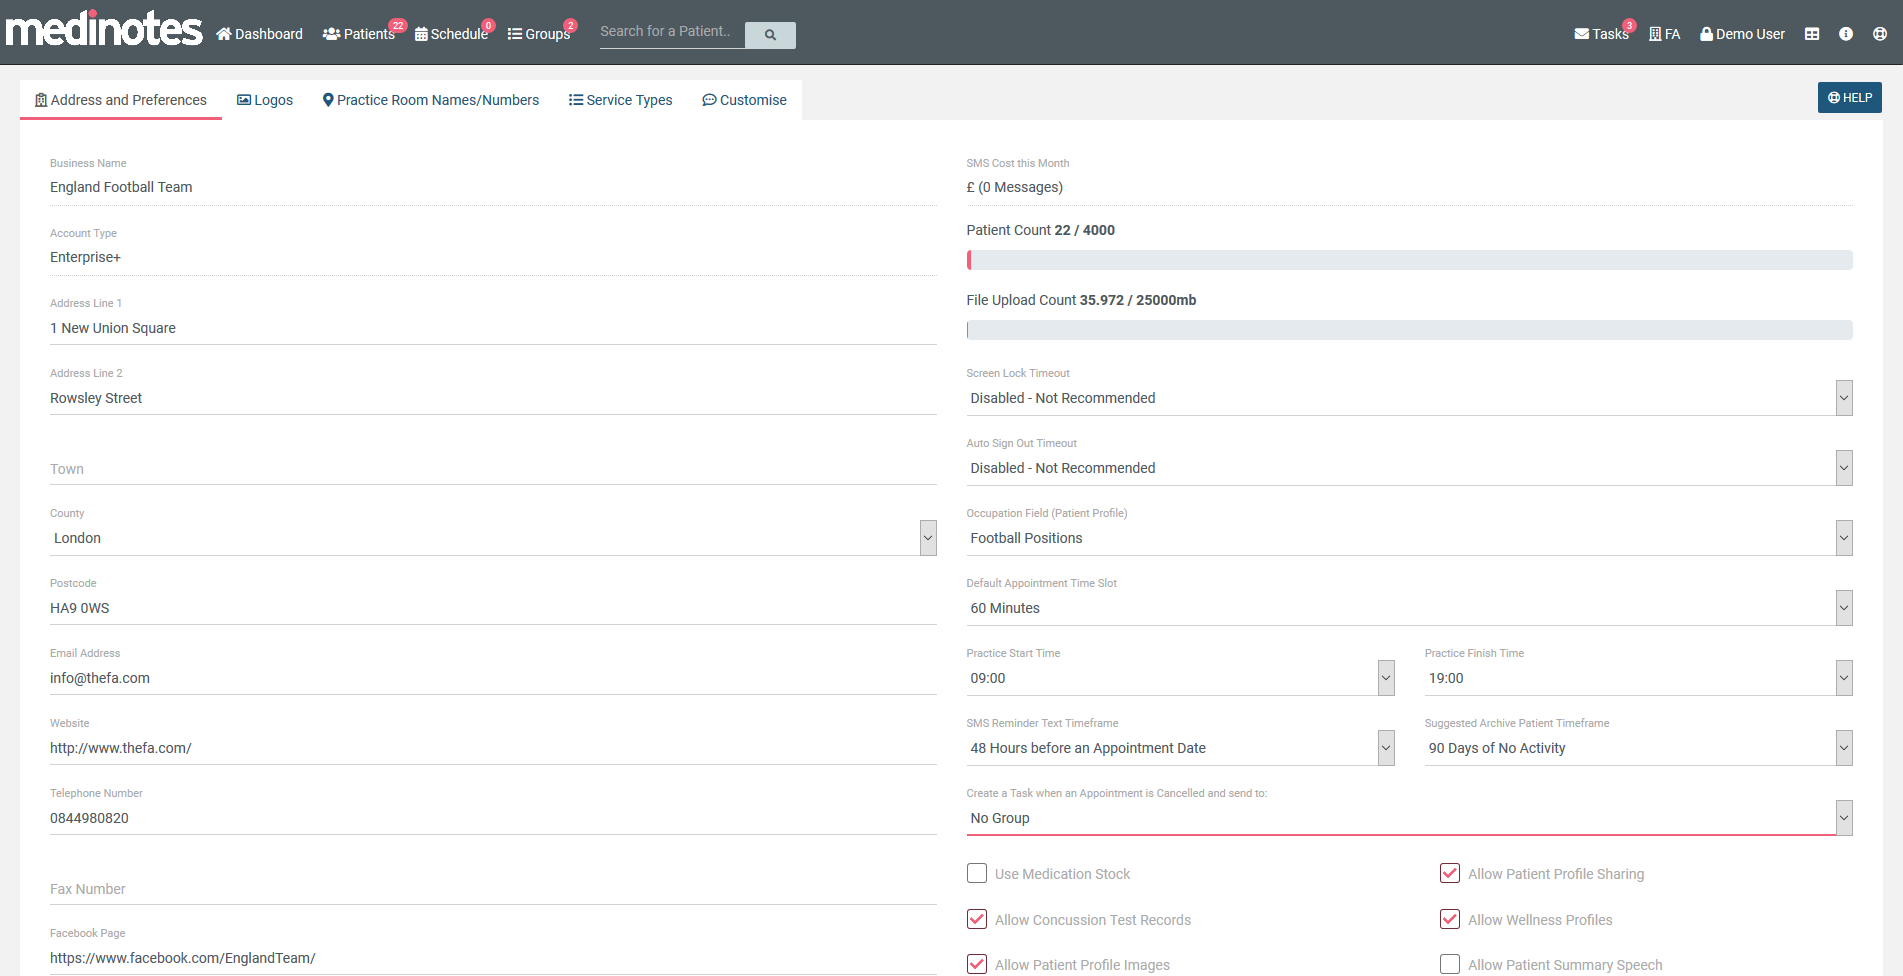Go to the Dashboard home page
This screenshot has height=976, width=1903.
[260, 34]
